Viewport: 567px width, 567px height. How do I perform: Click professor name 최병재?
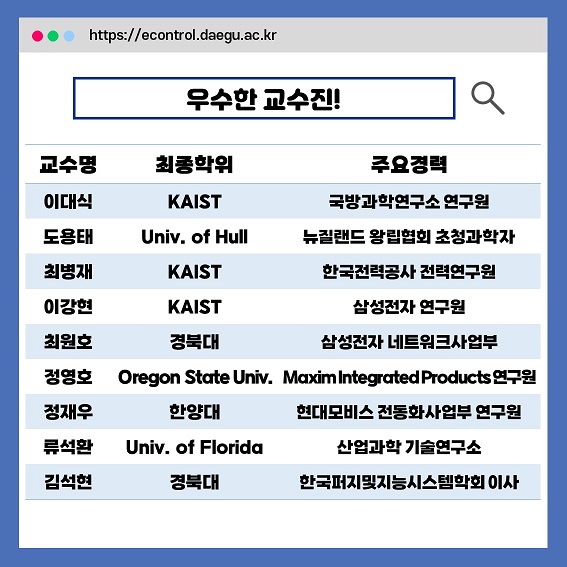pyautogui.click(x=68, y=272)
